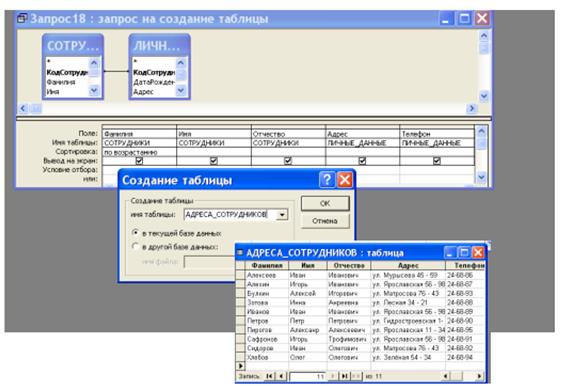Select 'в другой базе данных' radio option
567x386 pixels.
click(136, 246)
